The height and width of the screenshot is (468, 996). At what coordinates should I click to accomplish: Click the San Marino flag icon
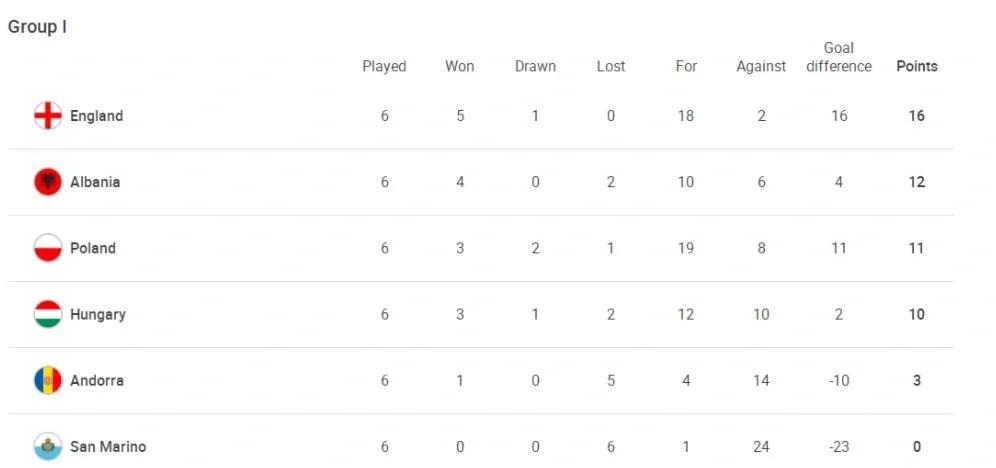48,446
